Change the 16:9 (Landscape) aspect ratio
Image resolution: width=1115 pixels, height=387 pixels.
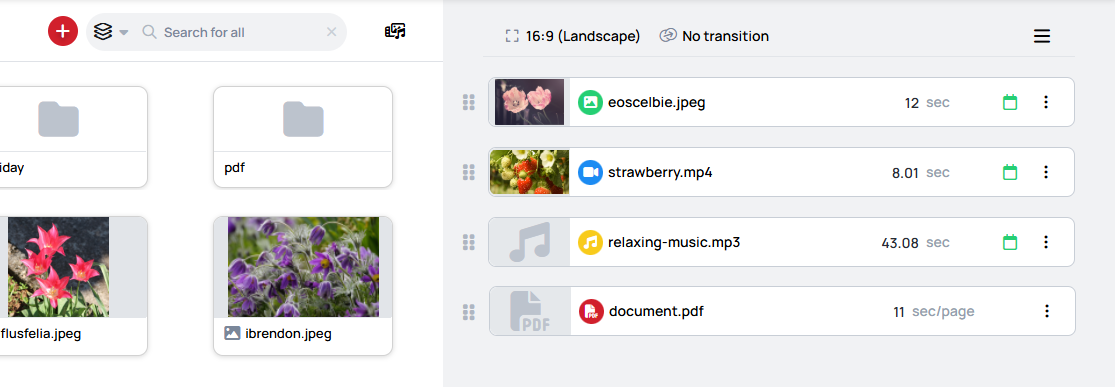click(x=572, y=36)
